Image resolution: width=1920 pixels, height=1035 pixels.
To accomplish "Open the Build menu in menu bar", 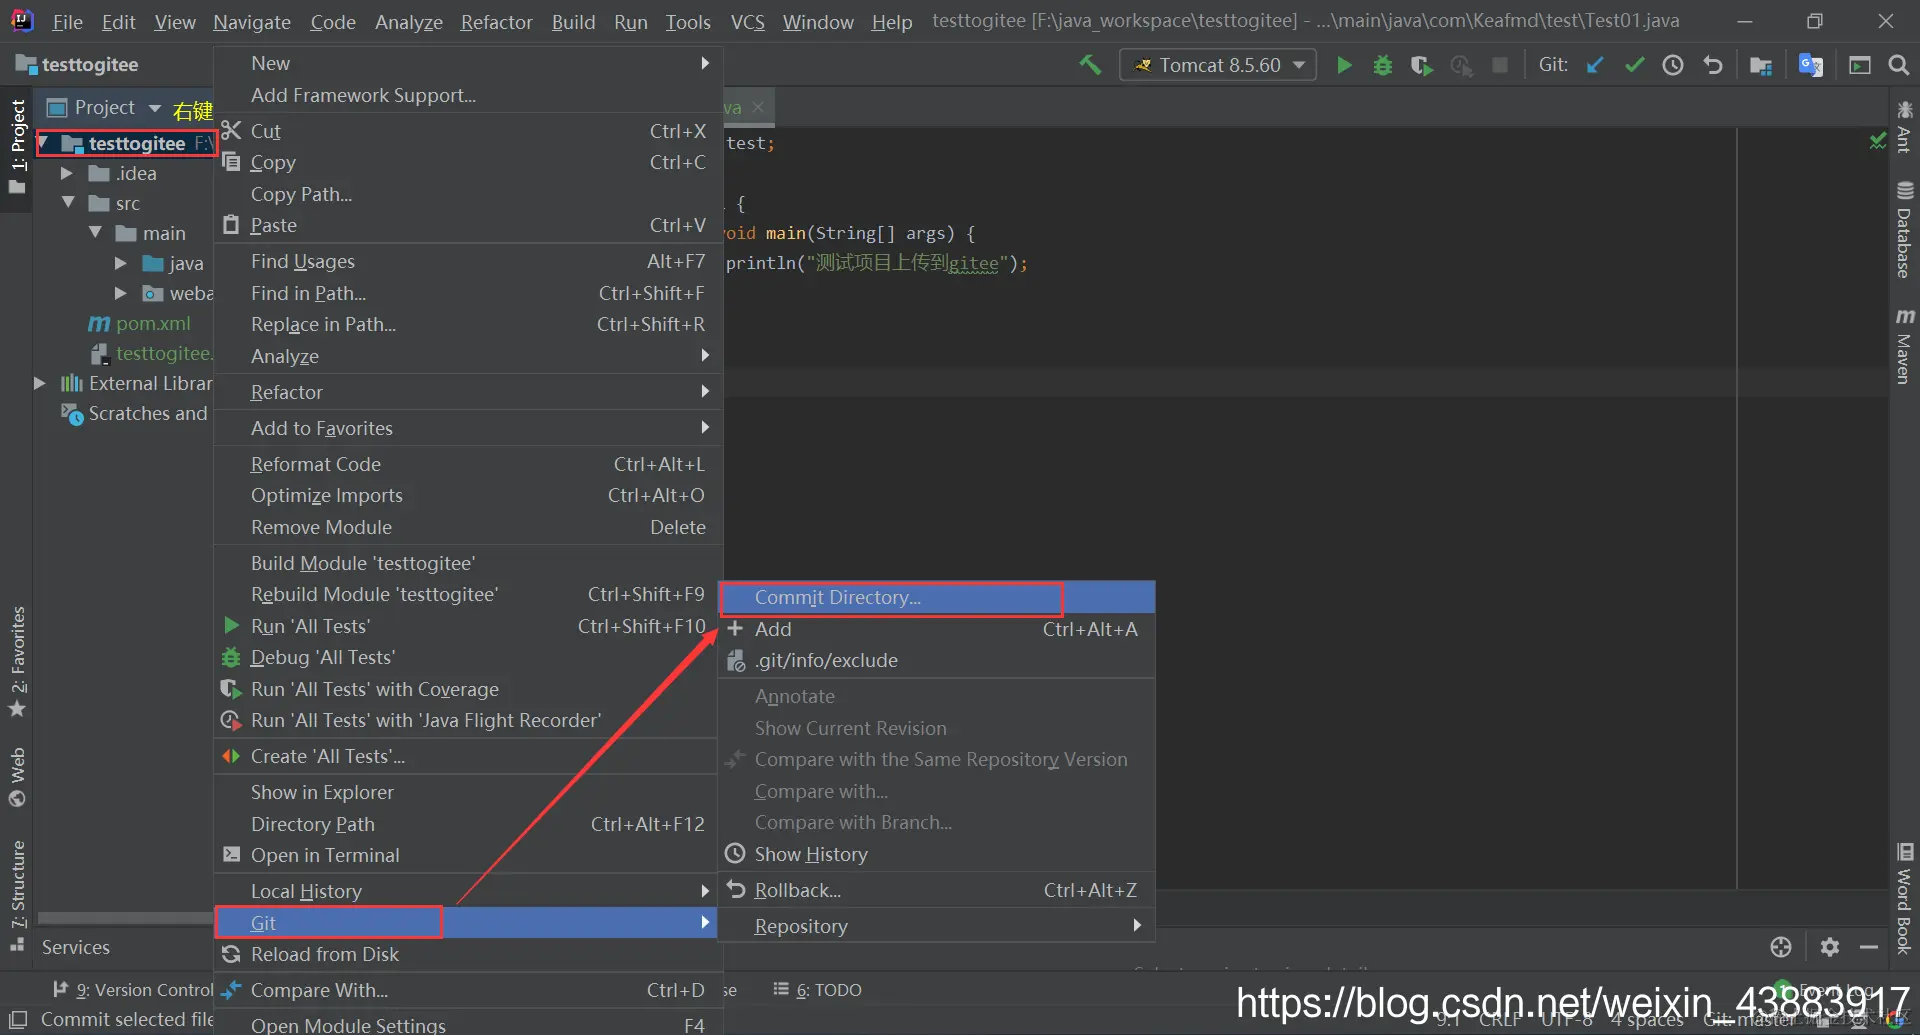I will tap(573, 22).
